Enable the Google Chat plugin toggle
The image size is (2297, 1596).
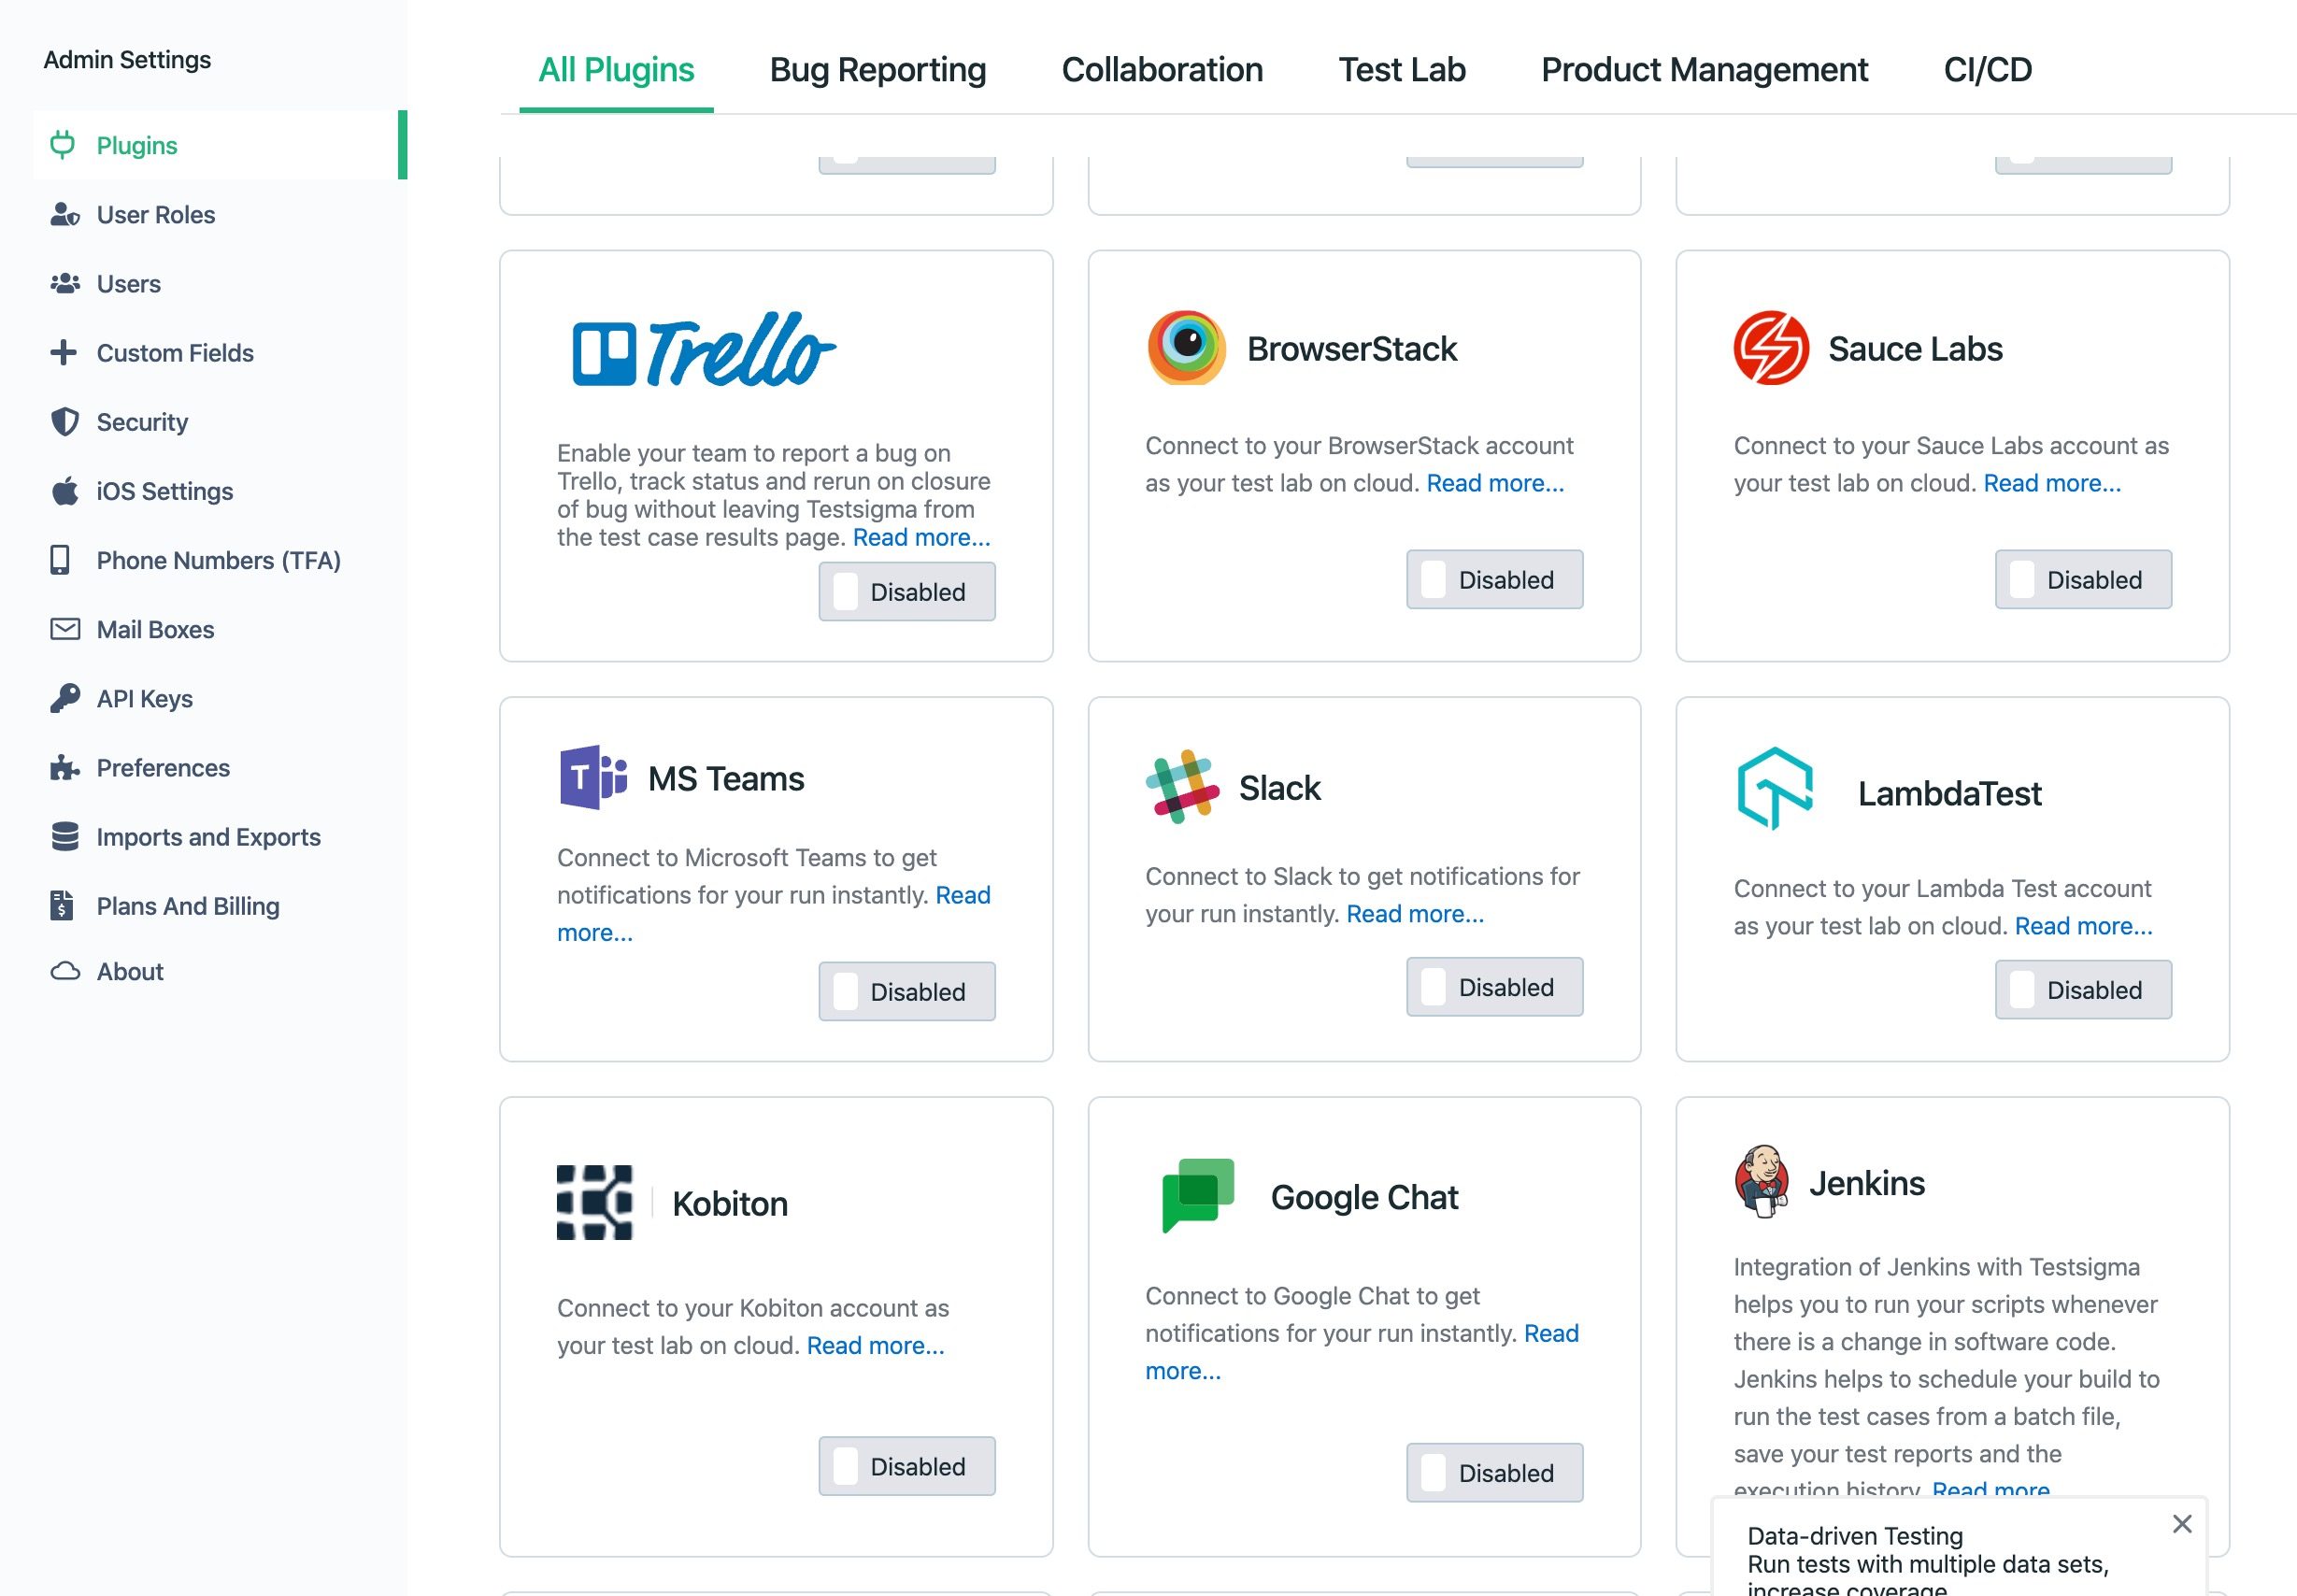(x=1495, y=1473)
